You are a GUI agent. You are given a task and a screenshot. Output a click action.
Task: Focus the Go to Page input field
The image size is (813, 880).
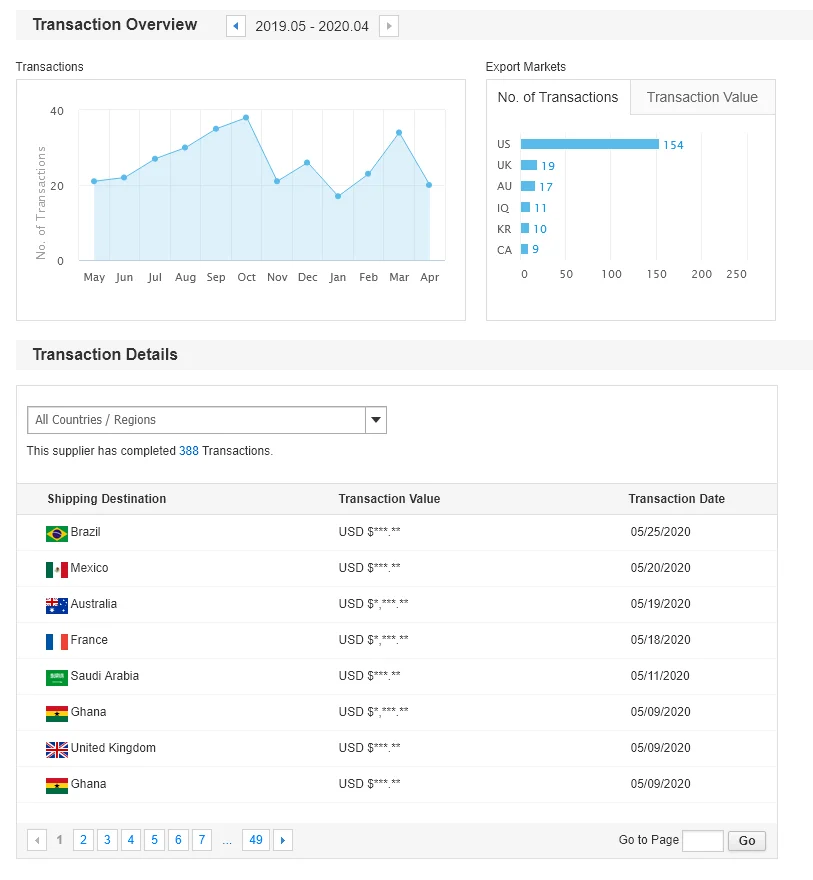[702, 840]
